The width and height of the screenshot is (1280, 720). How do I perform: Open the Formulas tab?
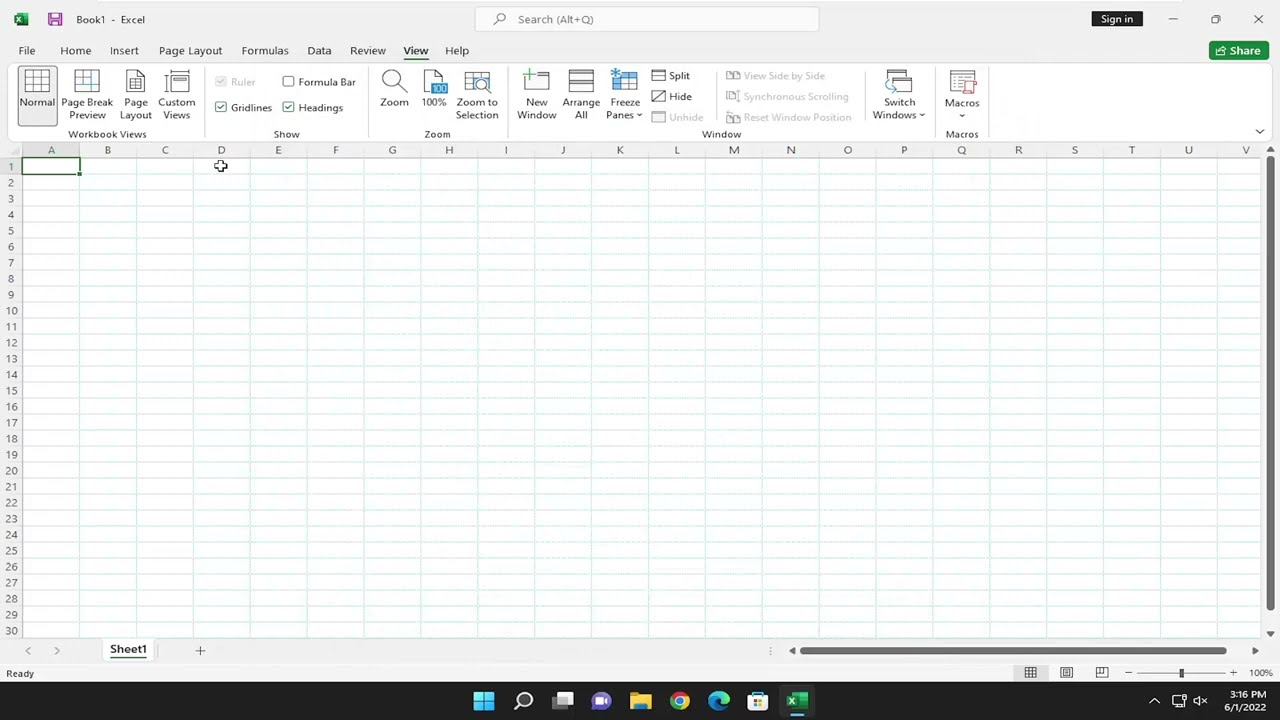tap(265, 50)
